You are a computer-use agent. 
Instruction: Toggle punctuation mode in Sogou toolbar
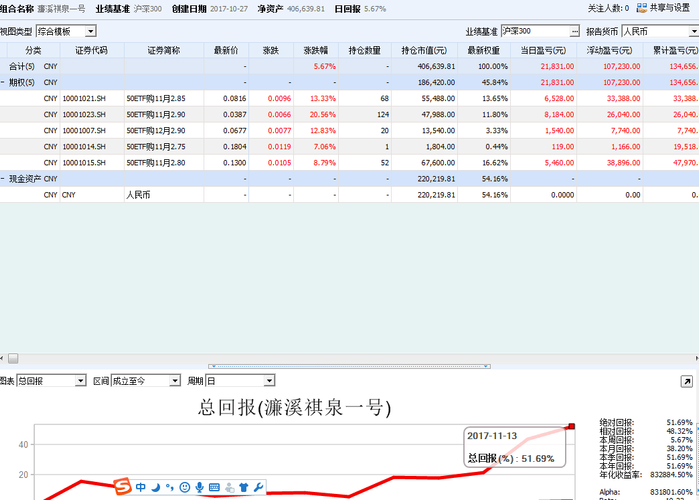[169, 488]
